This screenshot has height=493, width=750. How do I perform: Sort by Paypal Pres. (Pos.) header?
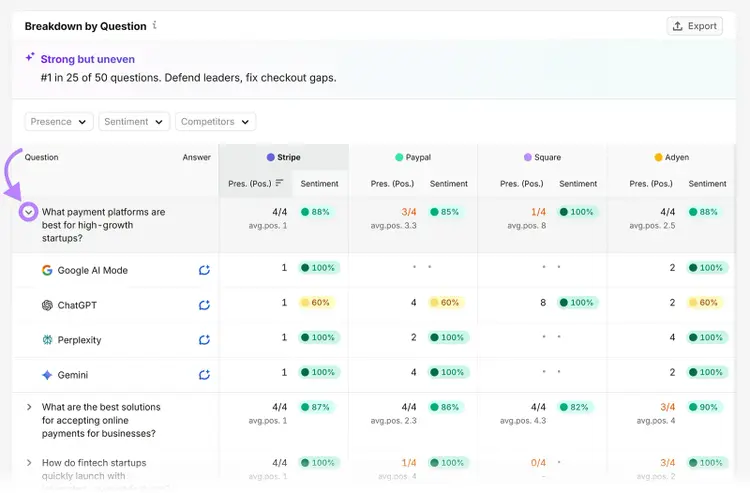pos(392,184)
